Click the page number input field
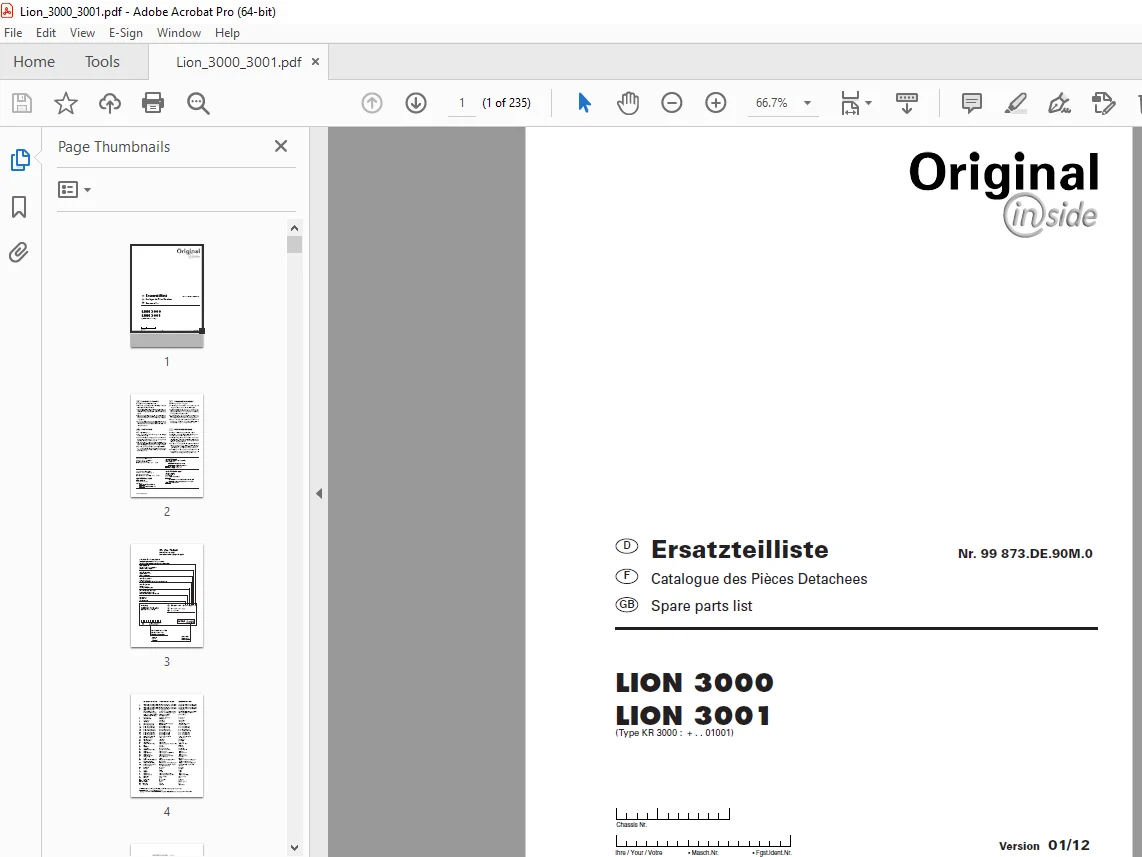 [x=462, y=103]
